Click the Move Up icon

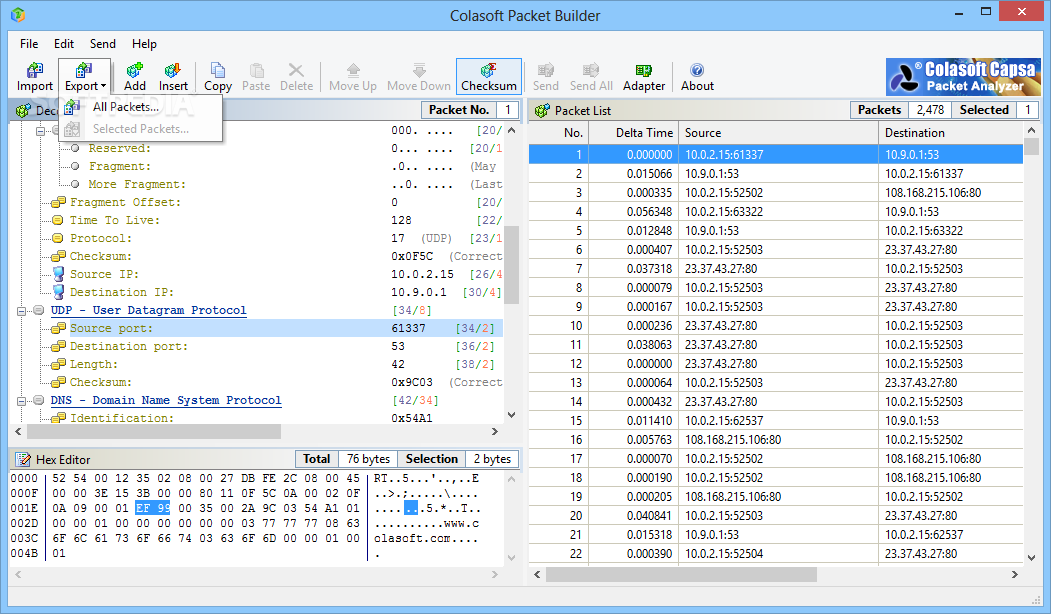[x=353, y=77]
